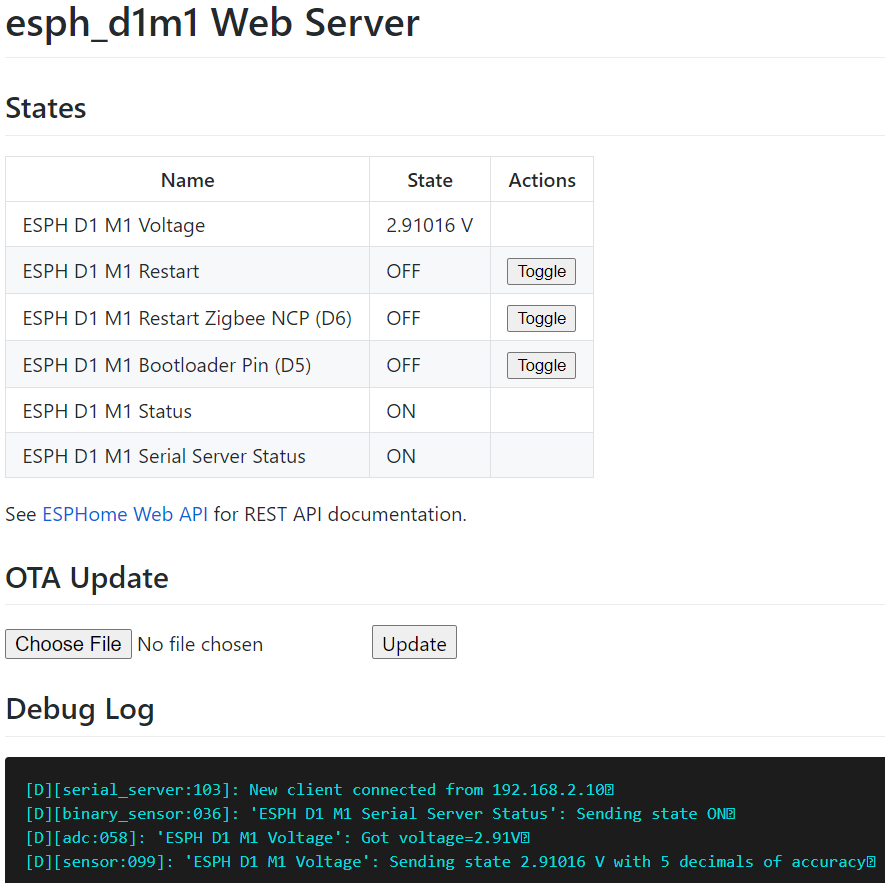885x883 pixels.
Task: Click the 2.91016 V voltage reading
Action: (429, 225)
